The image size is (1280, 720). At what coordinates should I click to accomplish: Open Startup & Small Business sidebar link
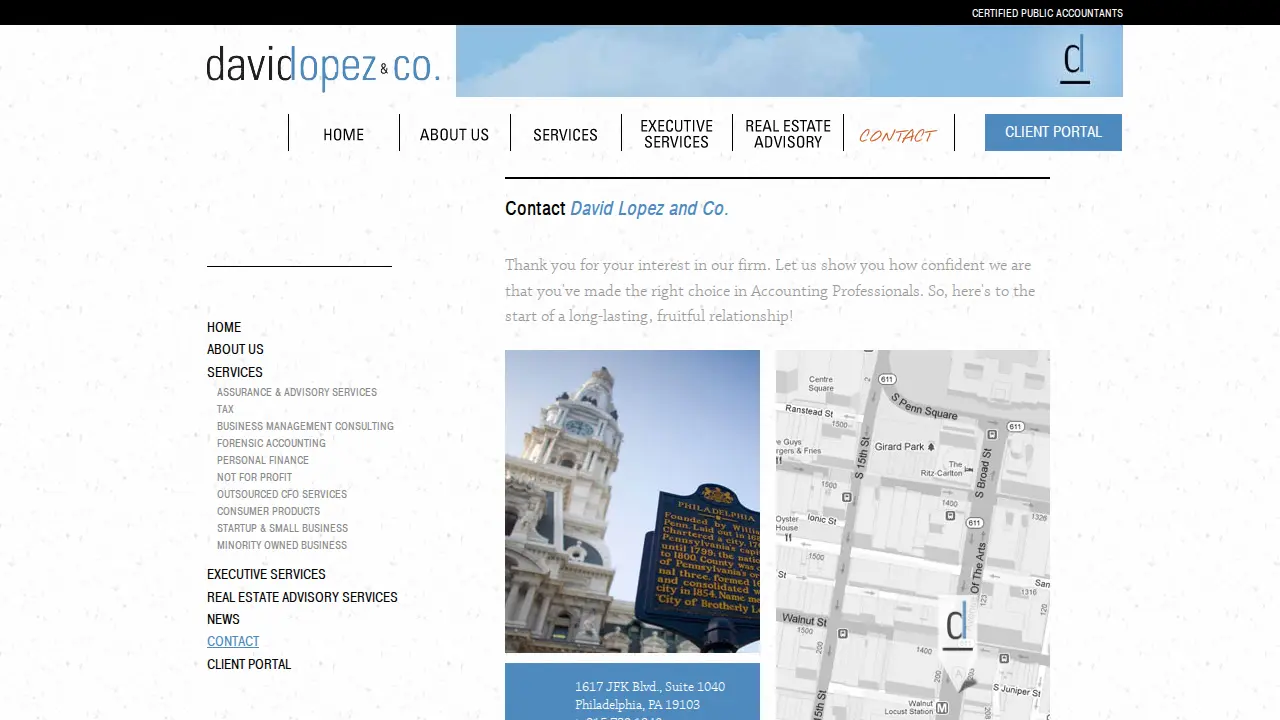click(x=283, y=528)
